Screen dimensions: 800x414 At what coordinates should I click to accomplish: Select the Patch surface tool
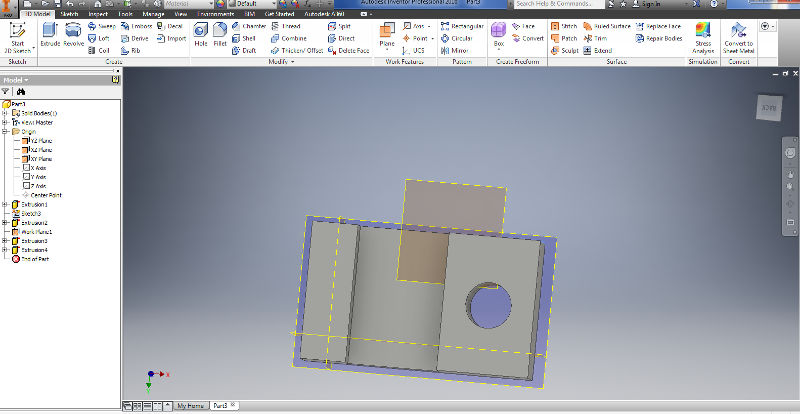pyautogui.click(x=564, y=38)
